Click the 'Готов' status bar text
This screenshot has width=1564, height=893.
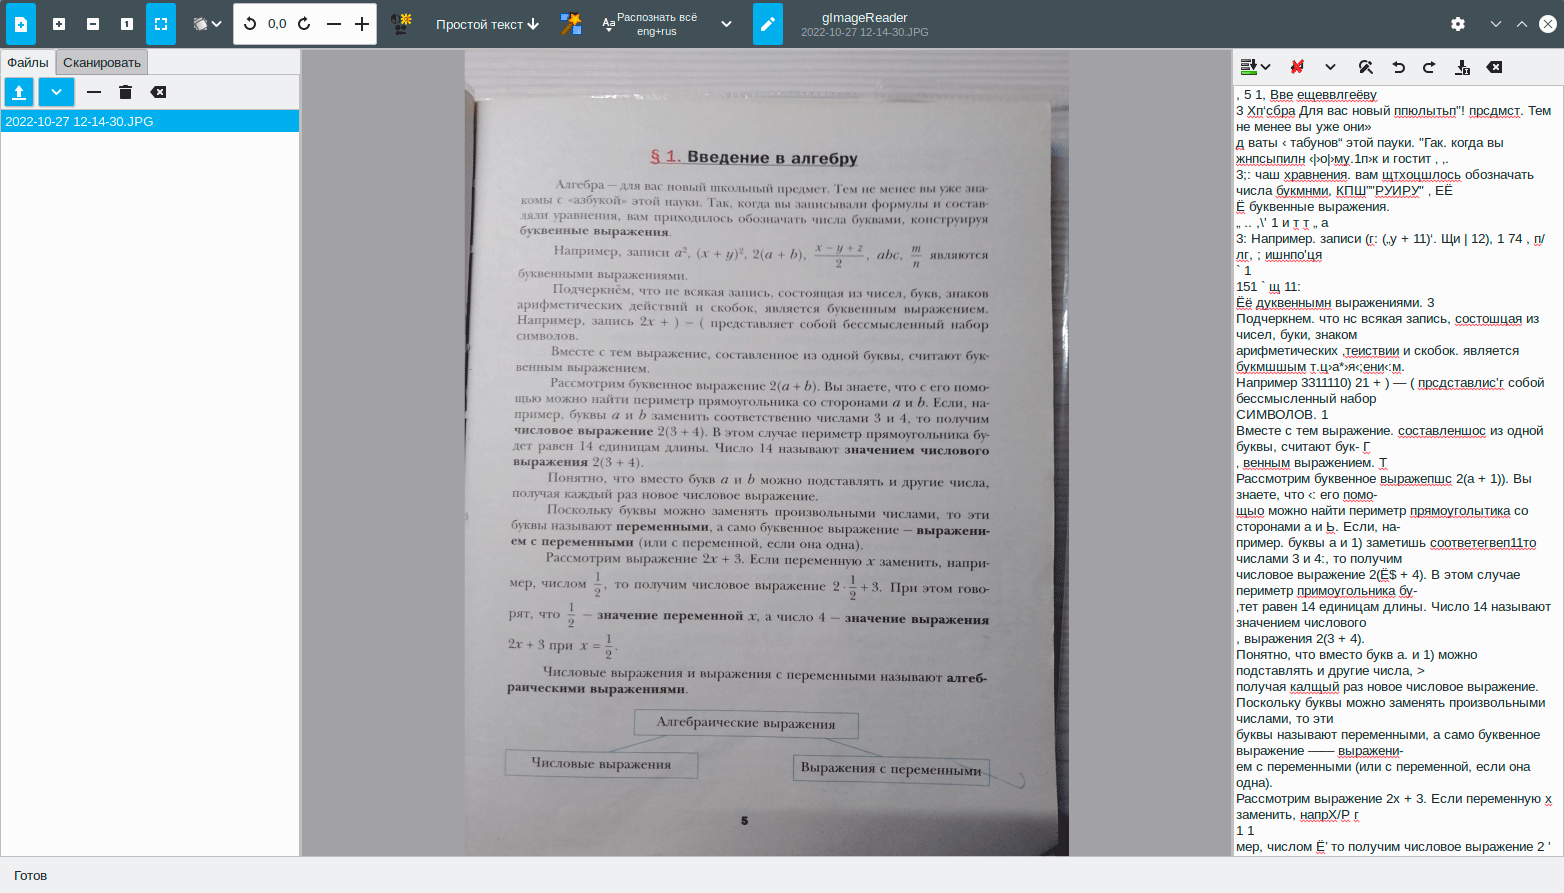31,876
